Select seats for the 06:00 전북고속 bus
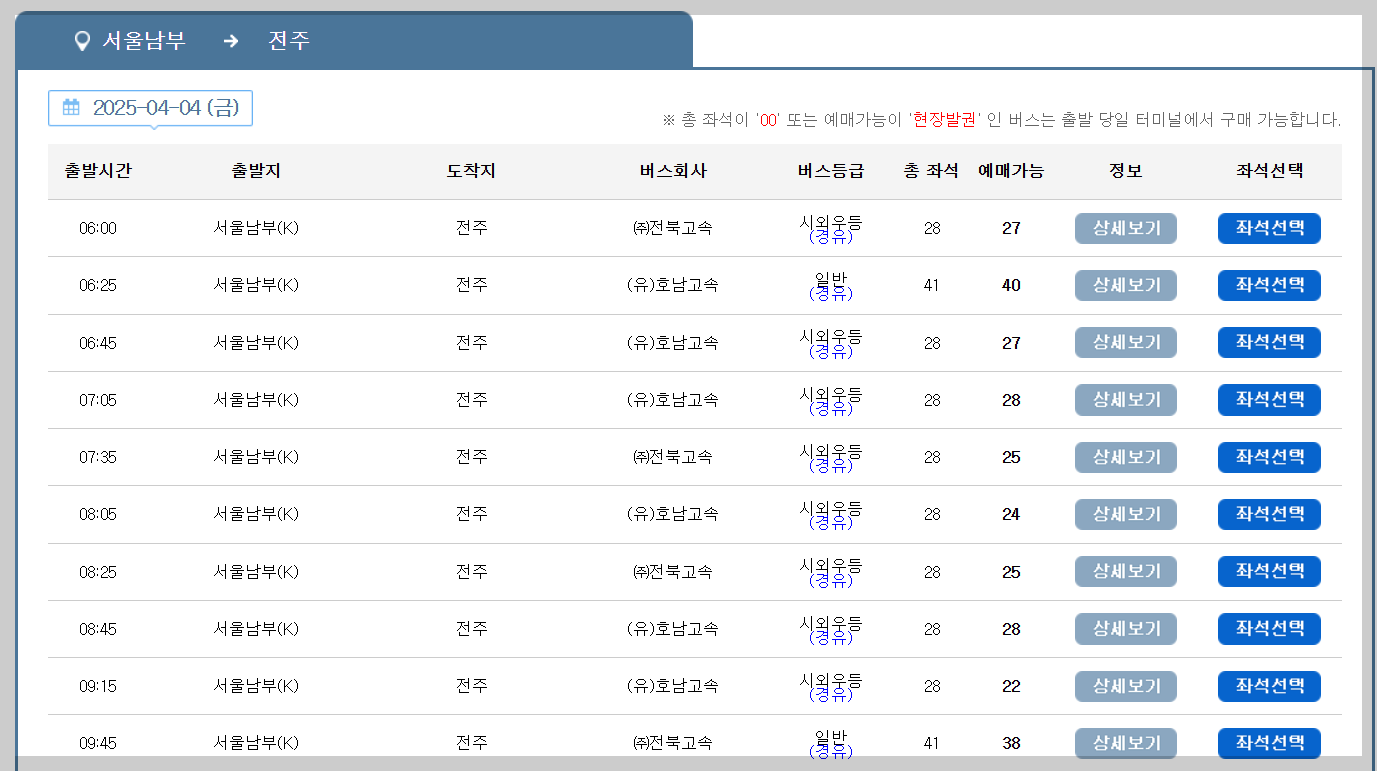Screen dimensions: 1377x771 (1268, 228)
